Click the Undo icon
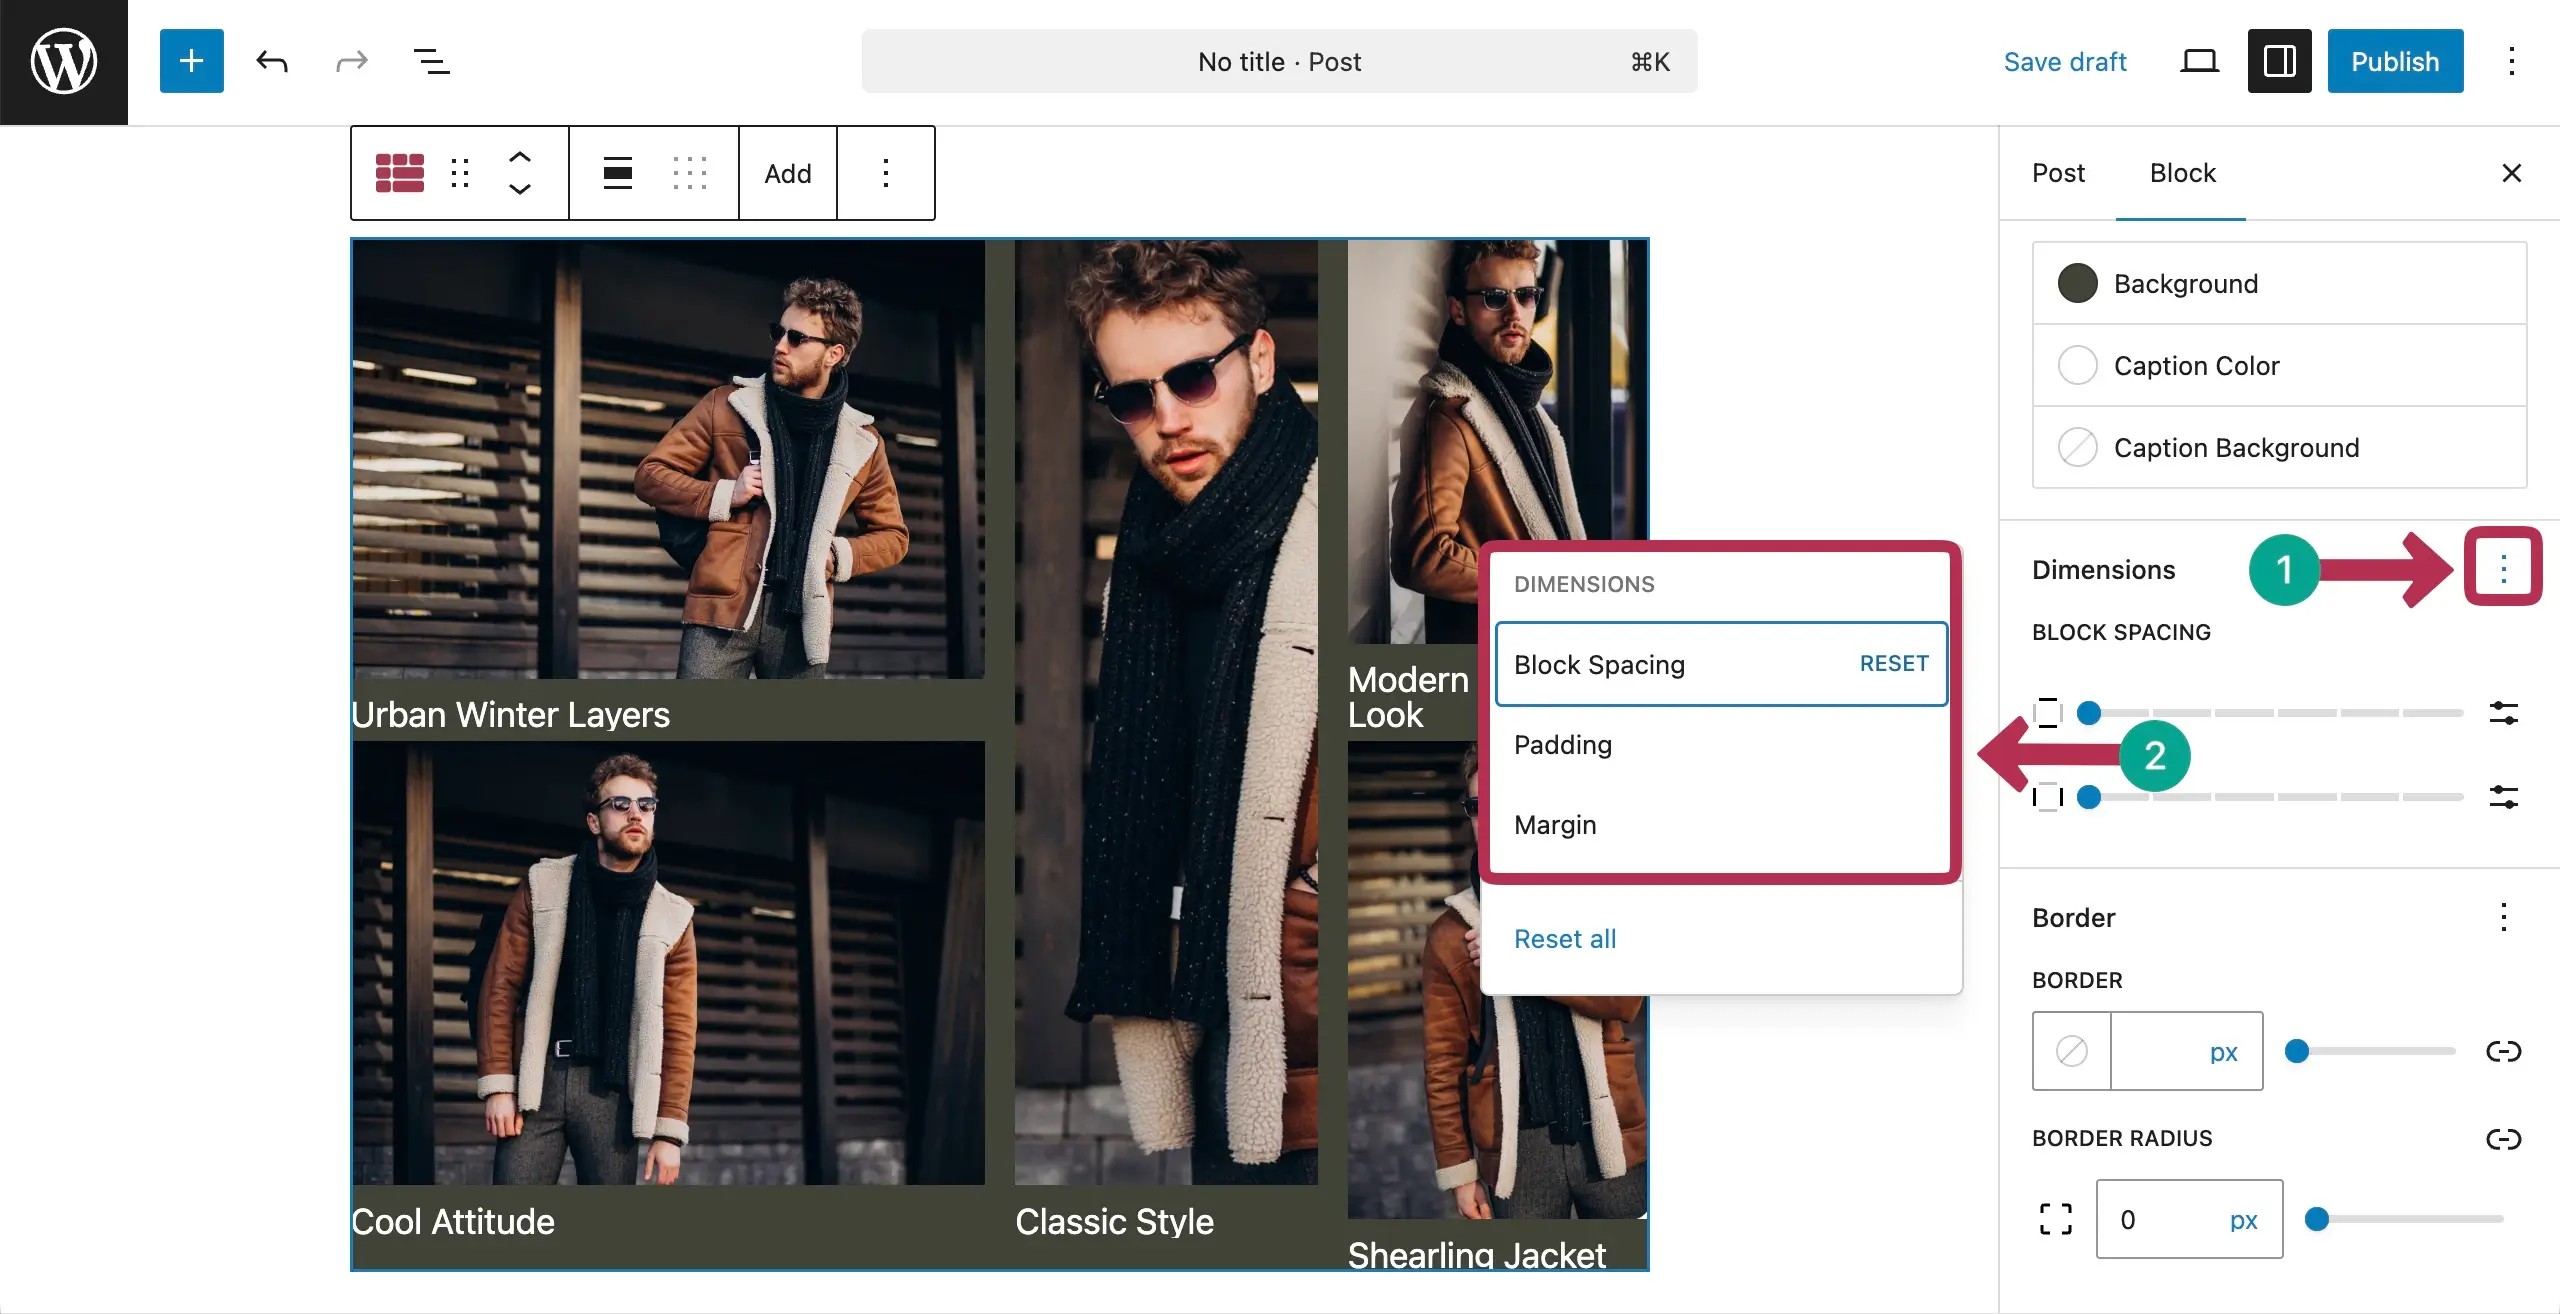The image size is (2560, 1314). (271, 61)
